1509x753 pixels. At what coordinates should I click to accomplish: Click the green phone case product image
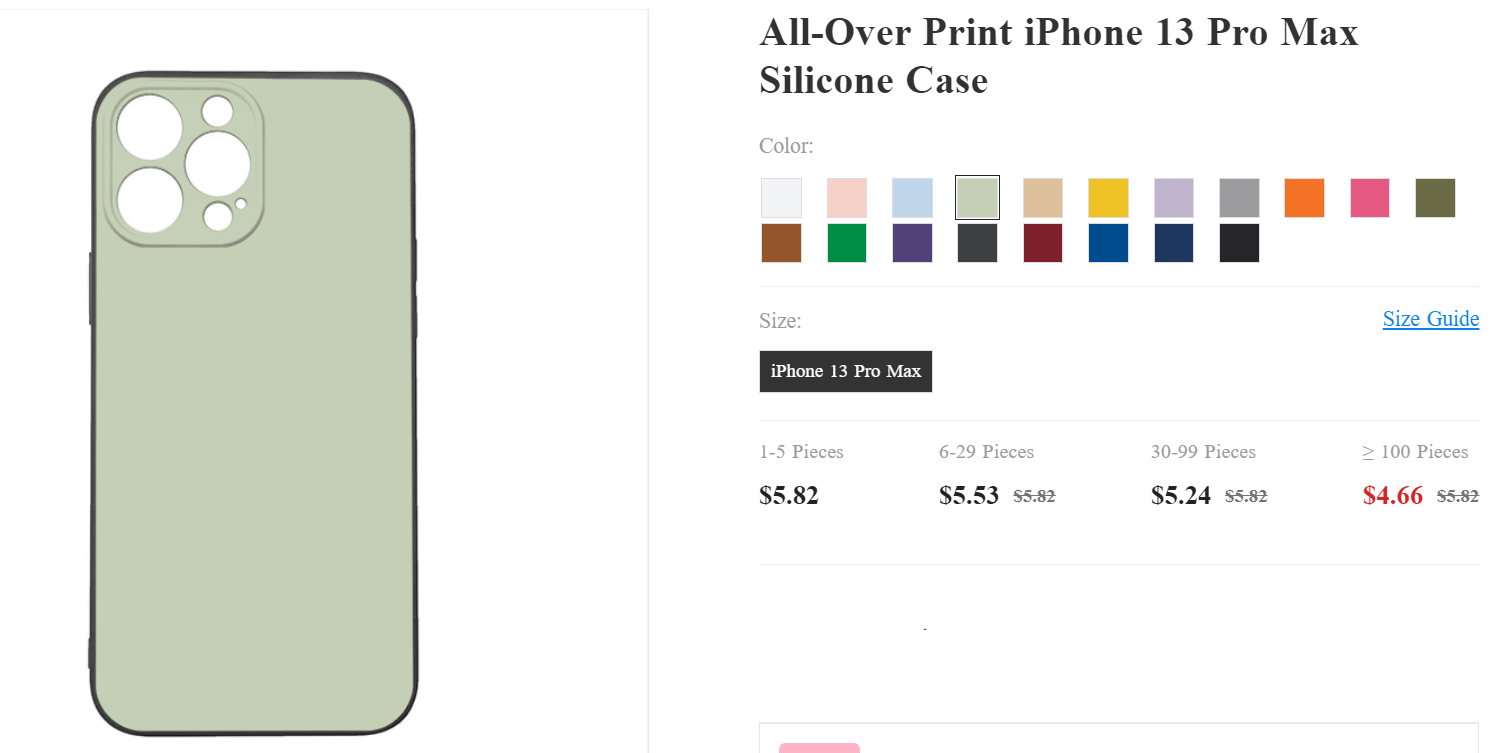click(255, 400)
